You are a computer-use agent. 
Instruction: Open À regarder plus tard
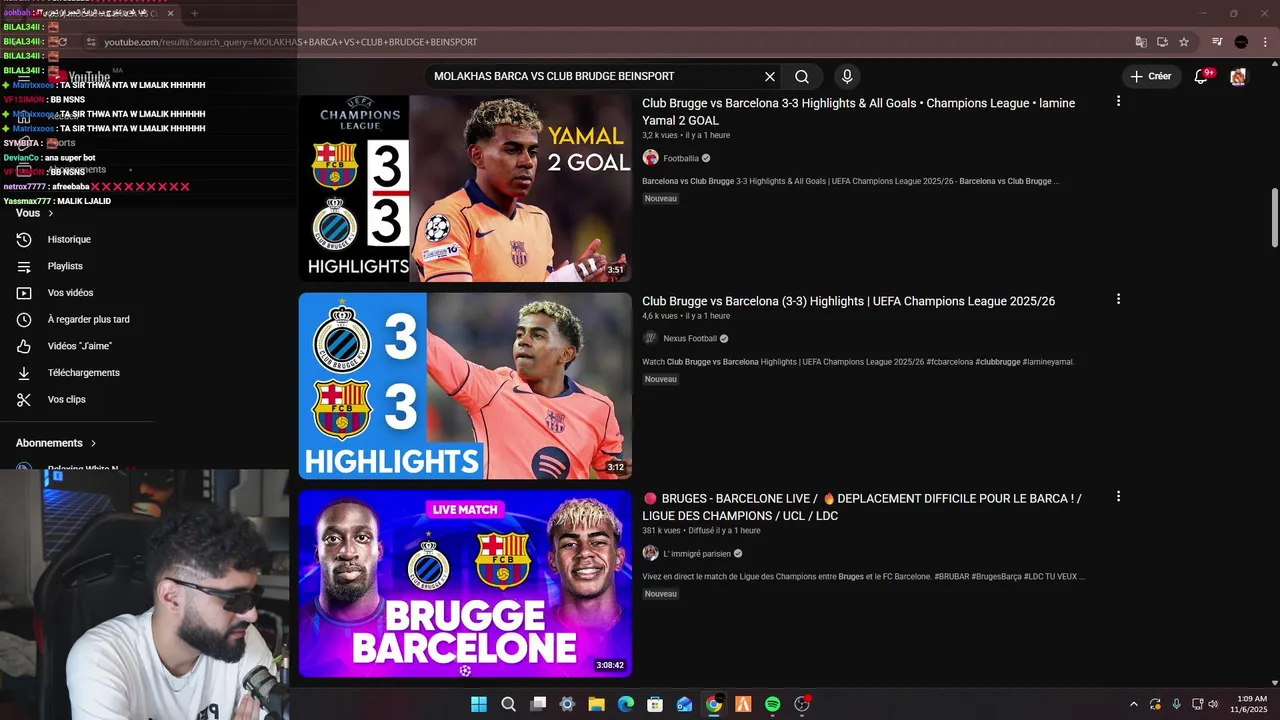pos(88,319)
